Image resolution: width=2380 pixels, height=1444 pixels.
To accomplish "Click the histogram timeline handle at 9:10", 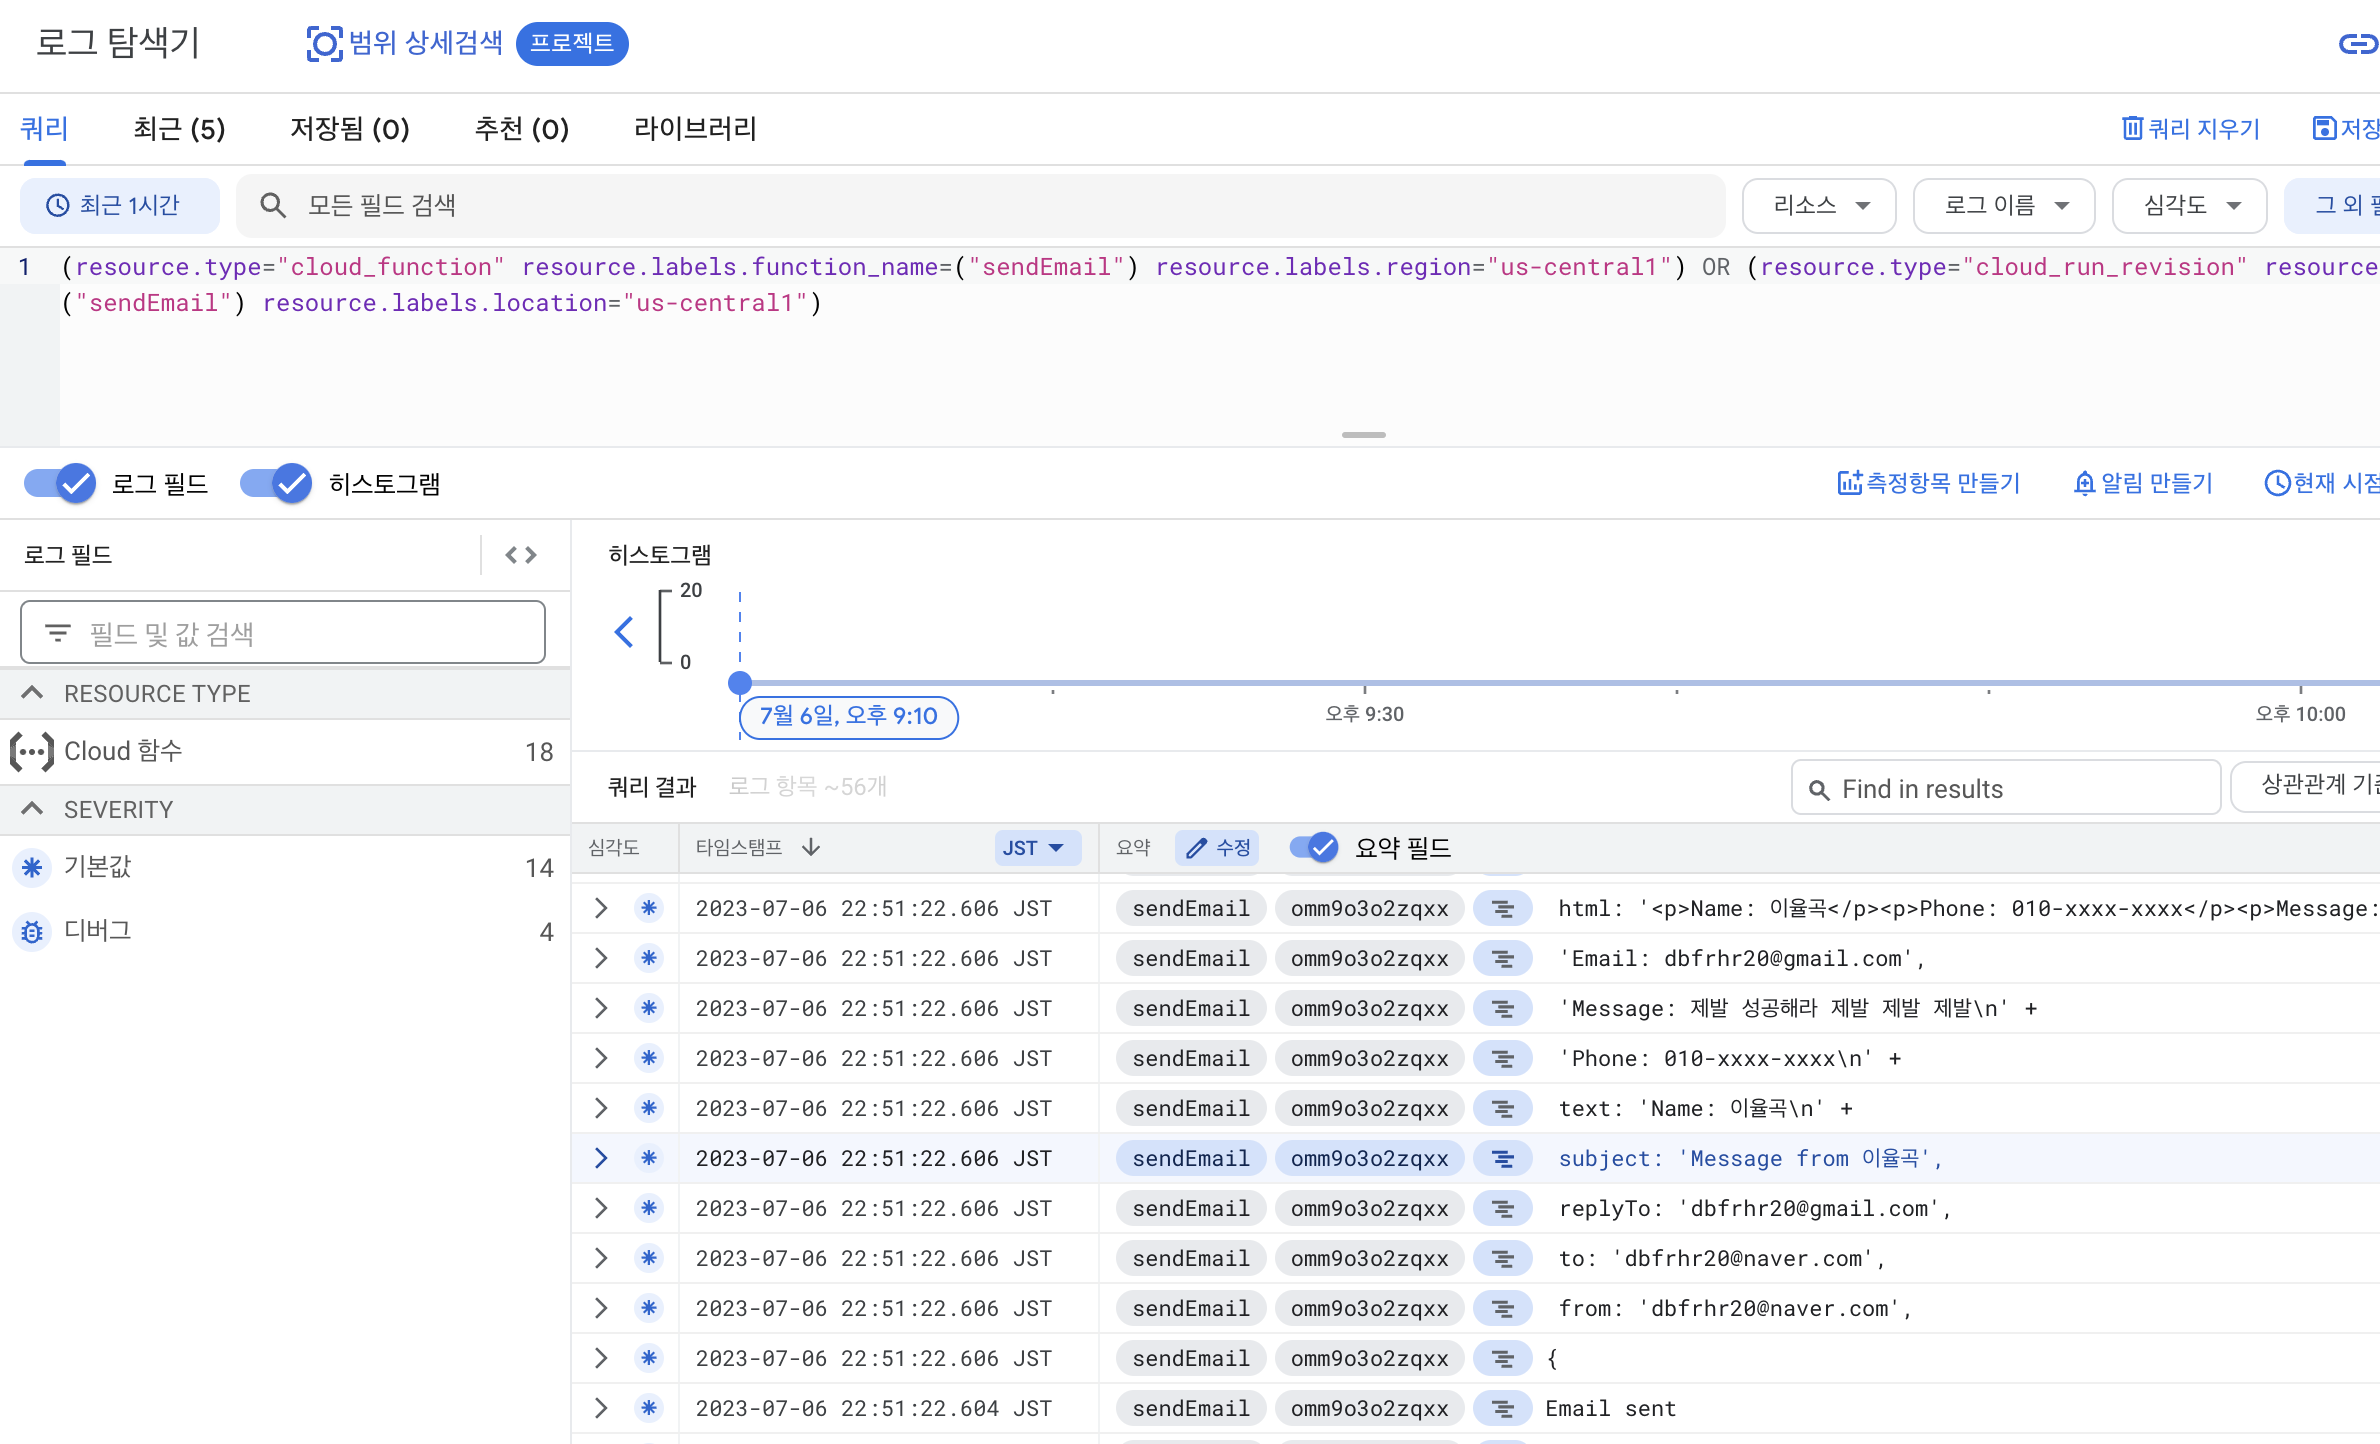I will tap(740, 683).
